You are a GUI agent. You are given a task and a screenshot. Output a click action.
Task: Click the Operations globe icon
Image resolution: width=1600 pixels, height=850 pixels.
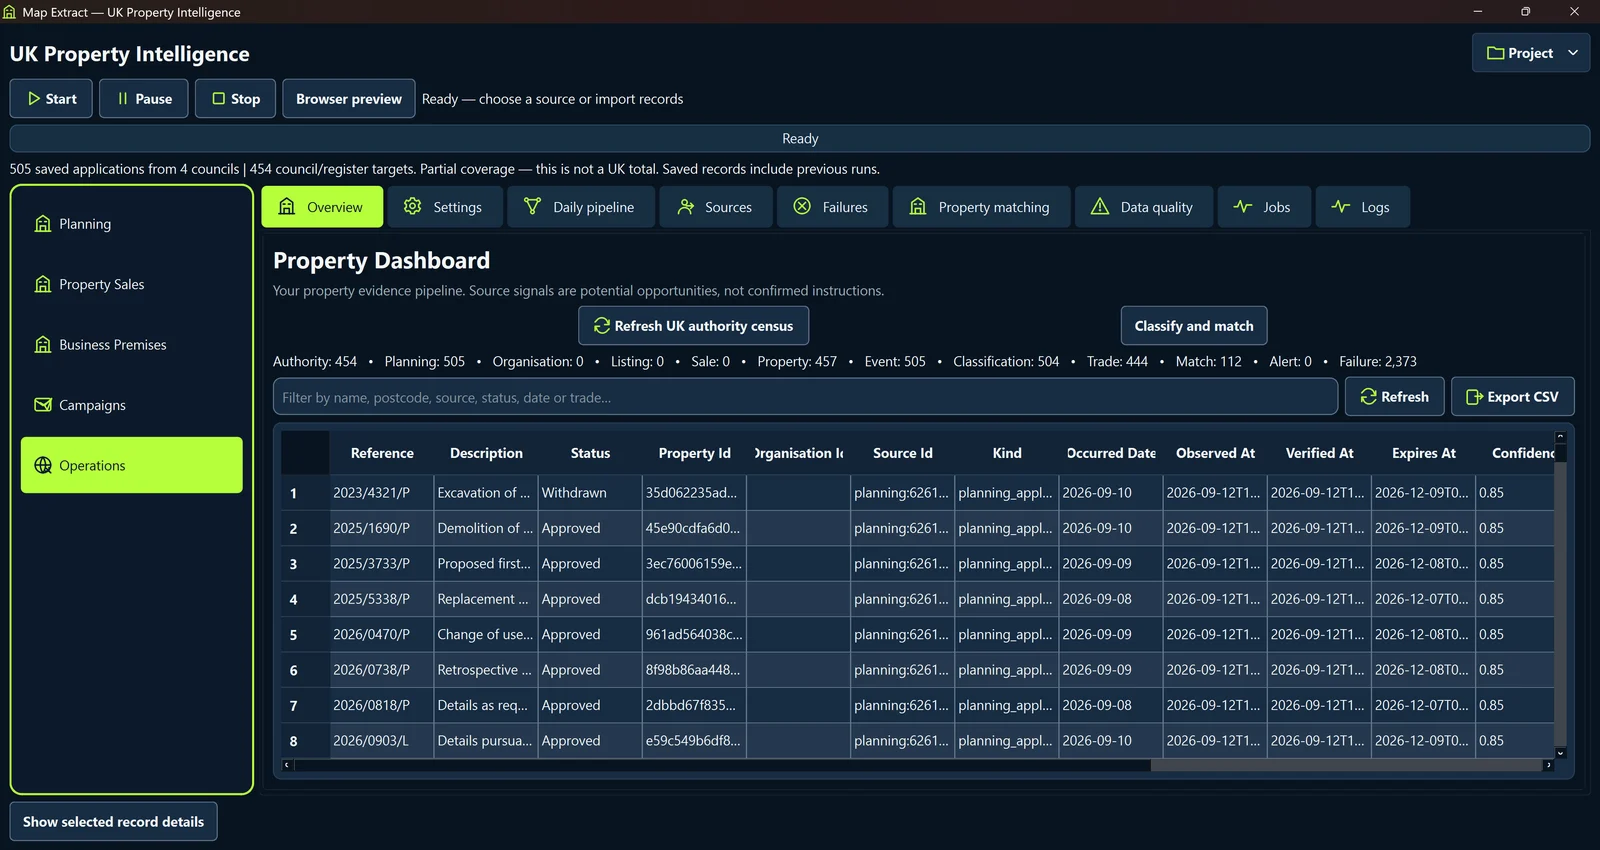pyautogui.click(x=43, y=465)
